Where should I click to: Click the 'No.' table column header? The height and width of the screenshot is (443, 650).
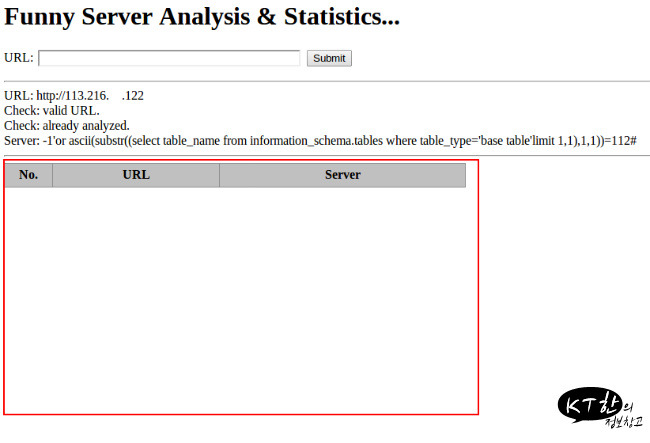29,175
